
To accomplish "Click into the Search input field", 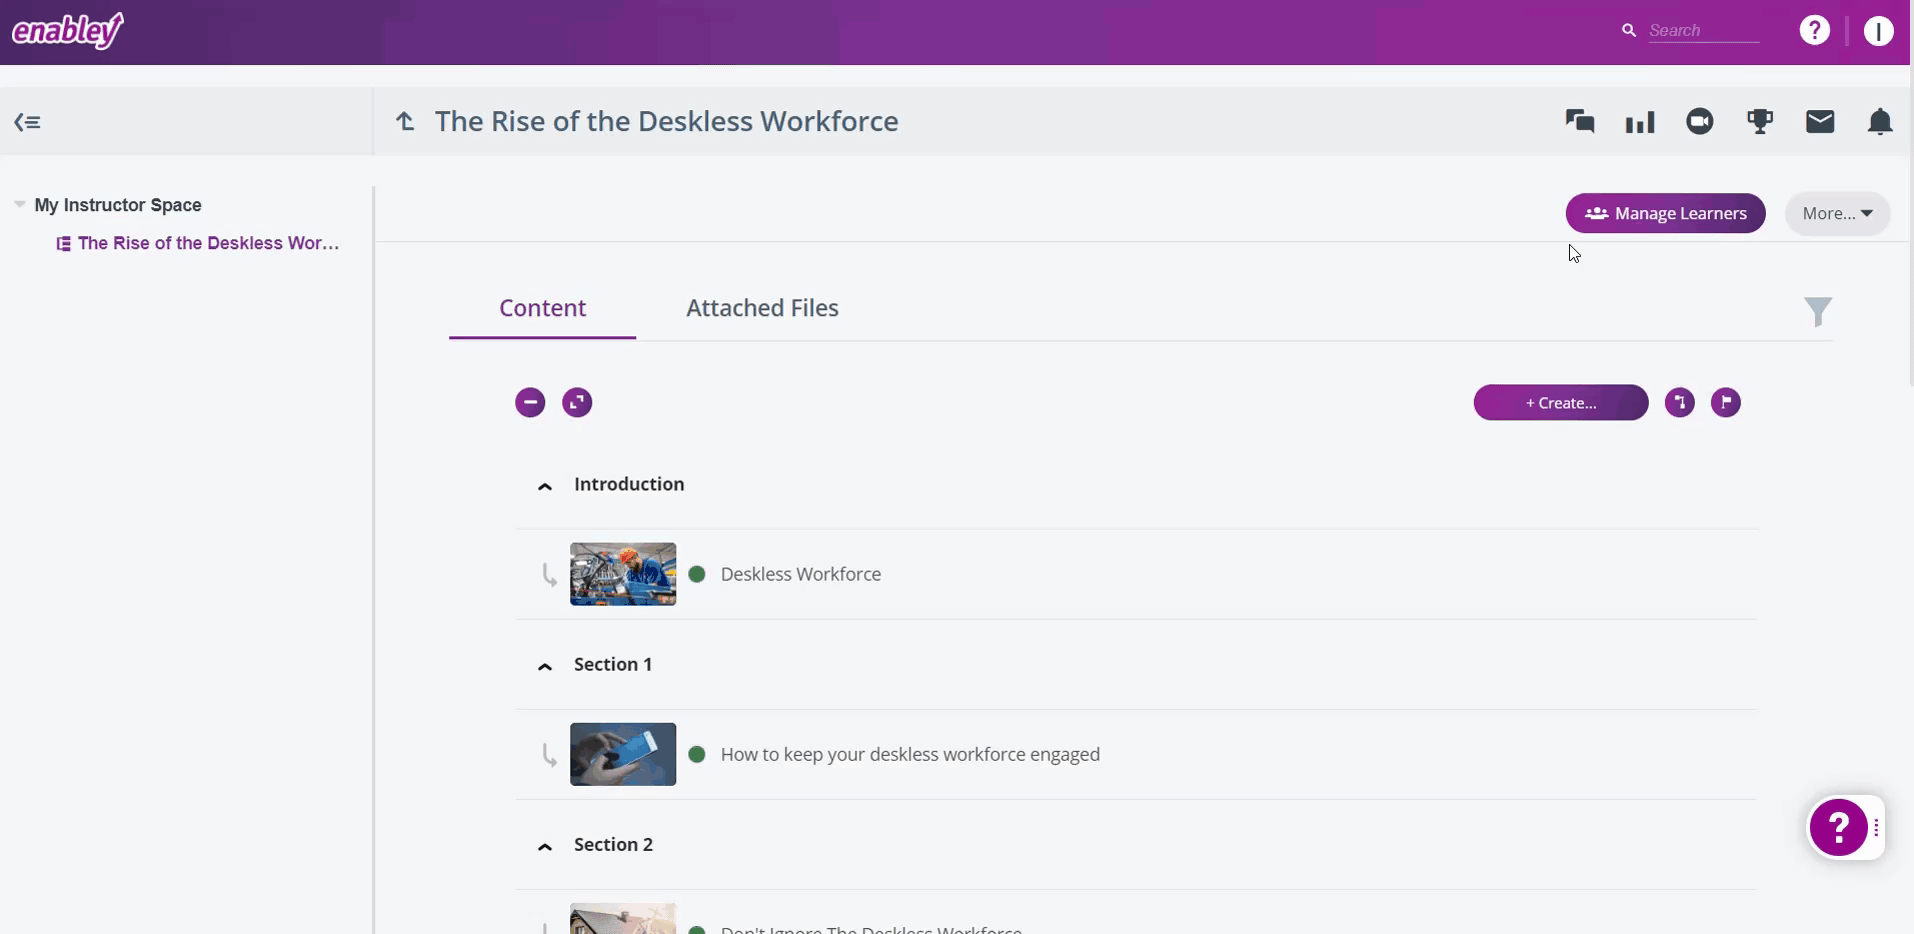I will click(1702, 31).
